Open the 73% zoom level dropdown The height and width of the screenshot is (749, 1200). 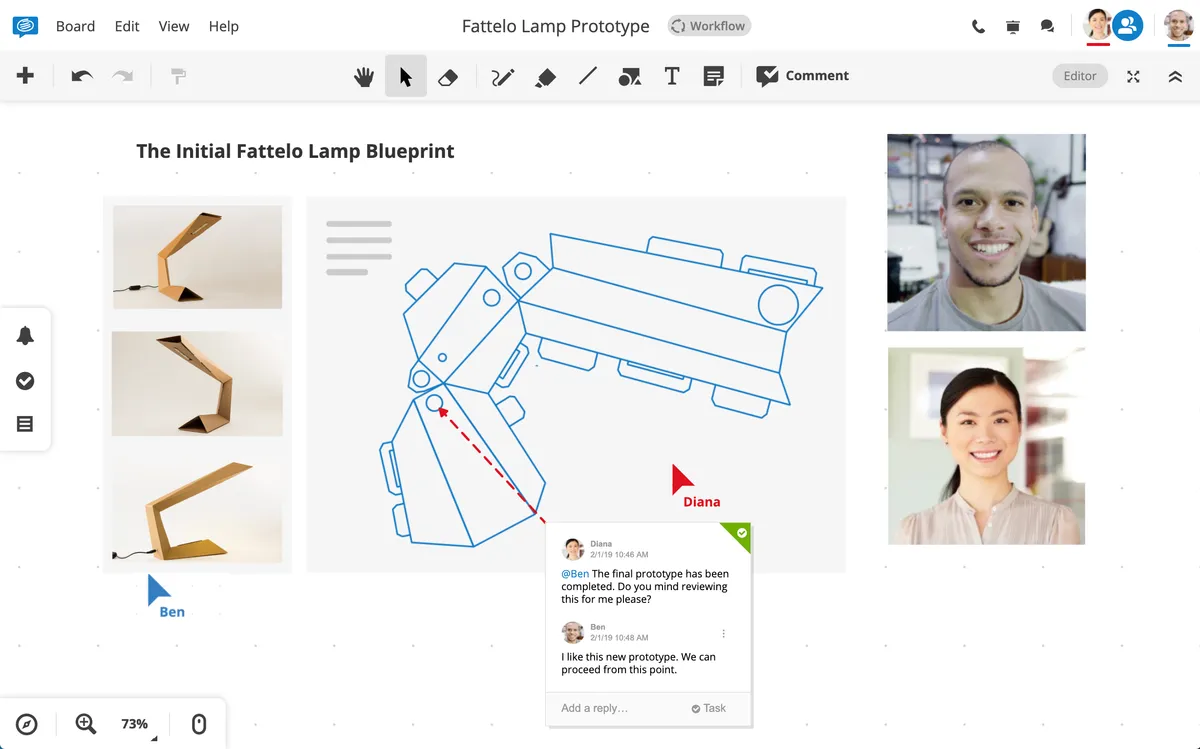tap(136, 724)
